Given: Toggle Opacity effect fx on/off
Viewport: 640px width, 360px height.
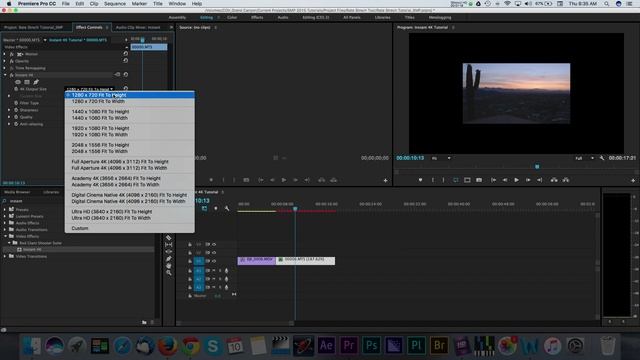Looking at the screenshot, I should tap(12, 61).
